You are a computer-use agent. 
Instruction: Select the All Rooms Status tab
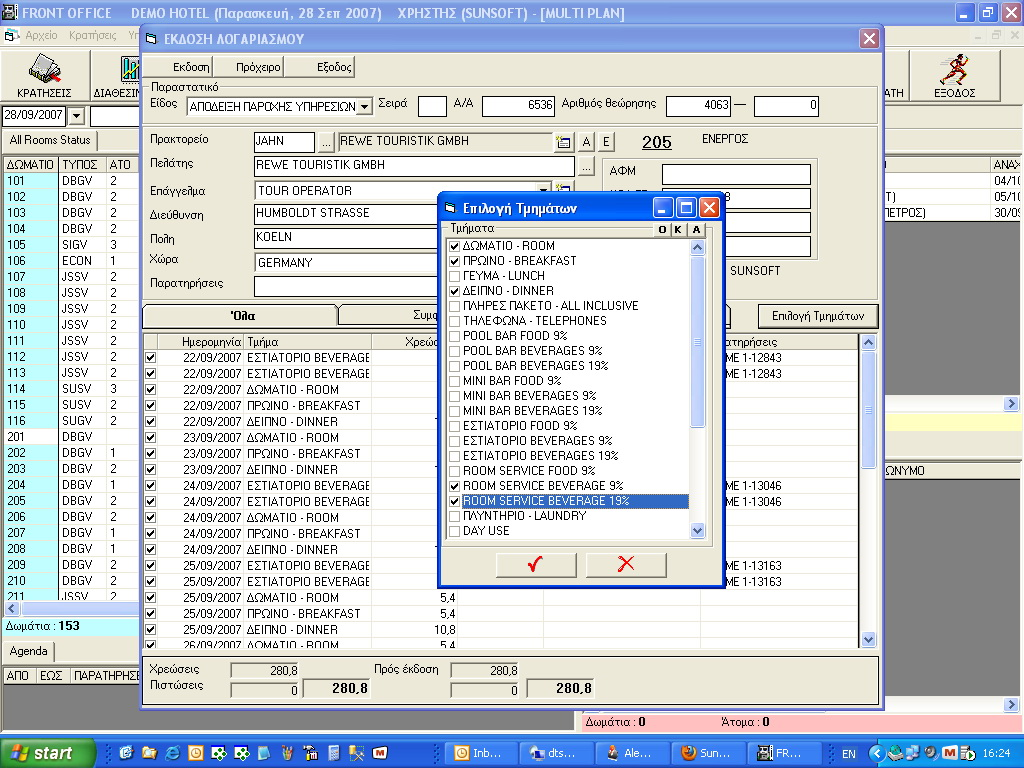pos(50,140)
